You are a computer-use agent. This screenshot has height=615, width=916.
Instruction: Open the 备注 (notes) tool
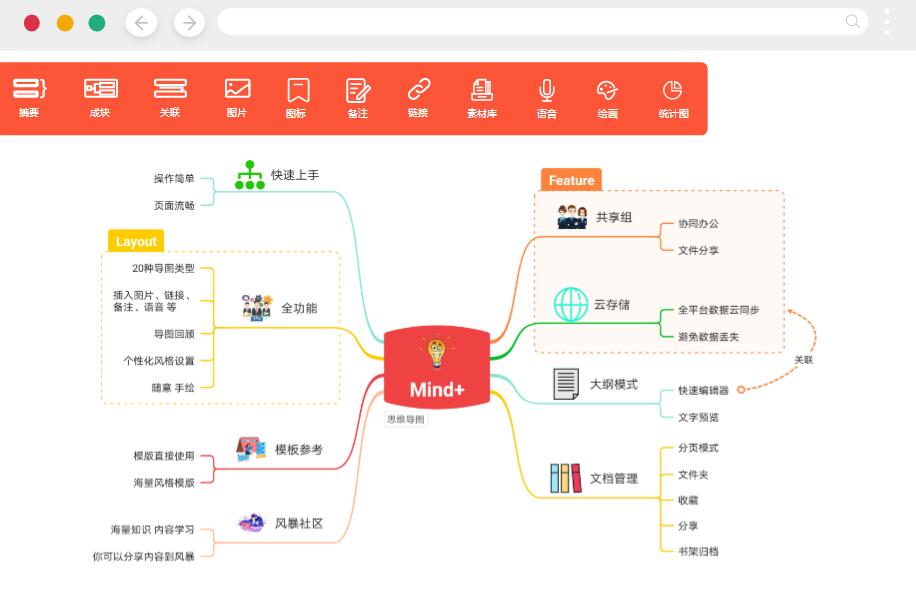357,97
